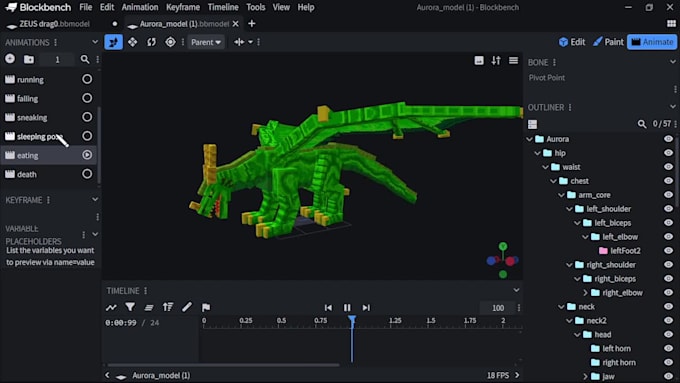Viewport: 680px width, 383px height.
Task: Jump to the timeline start
Action: pos(328,308)
